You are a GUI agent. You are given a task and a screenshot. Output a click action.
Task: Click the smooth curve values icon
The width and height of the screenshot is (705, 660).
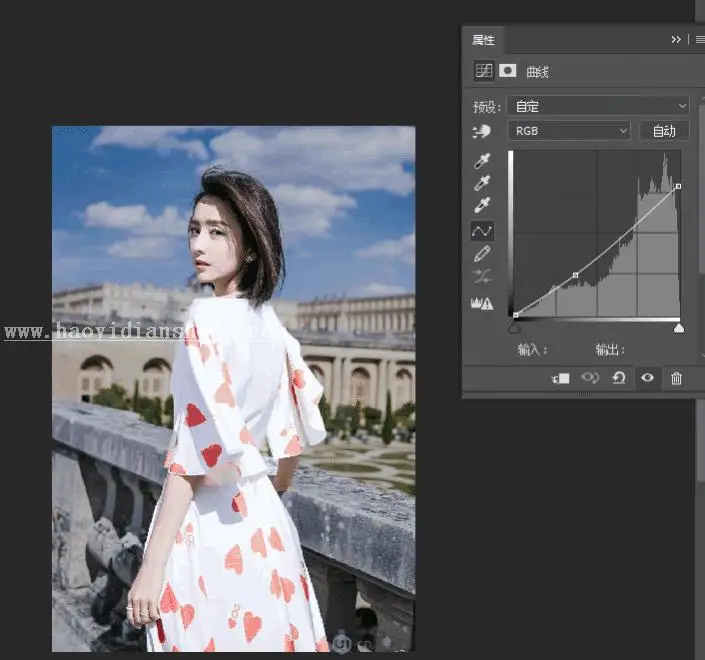pyautogui.click(x=482, y=276)
